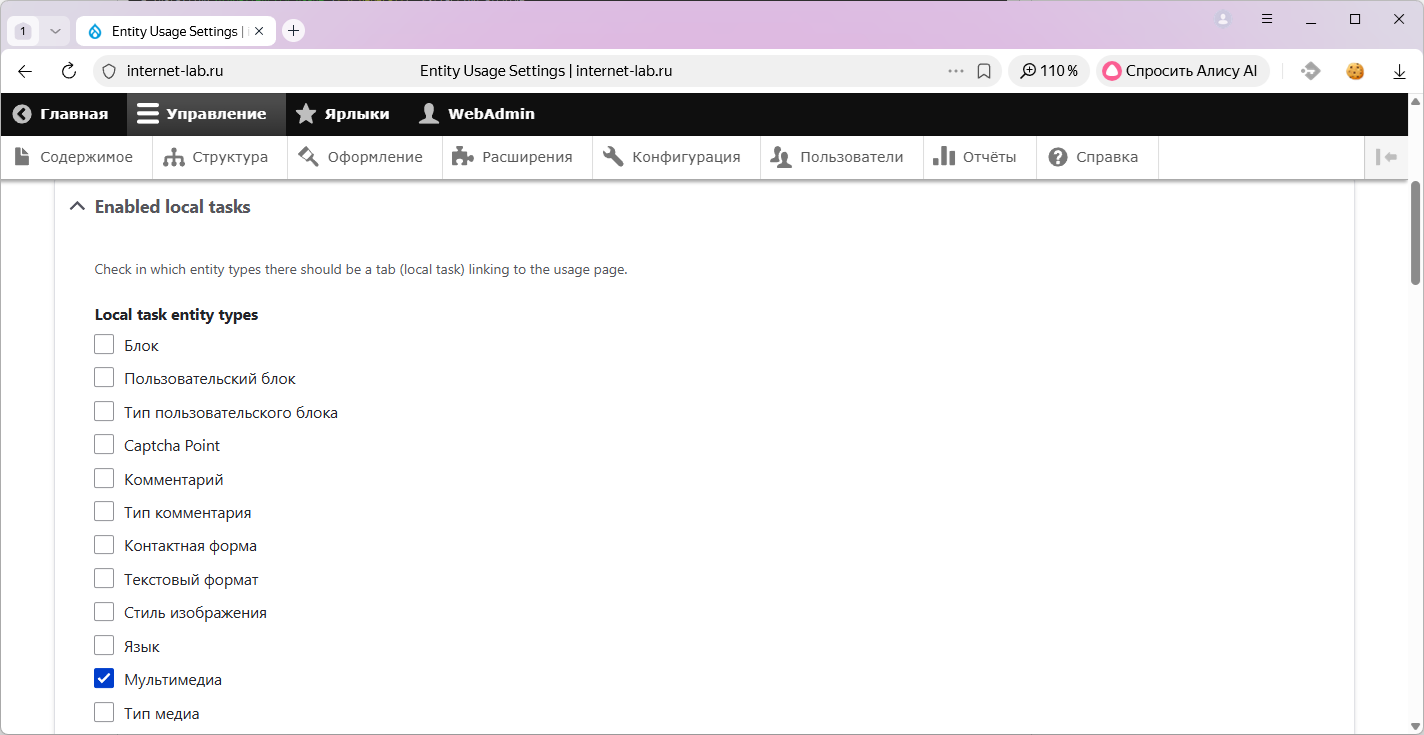The image size is (1424, 735).
Task: Click the browser back arrow
Action: 25,71
